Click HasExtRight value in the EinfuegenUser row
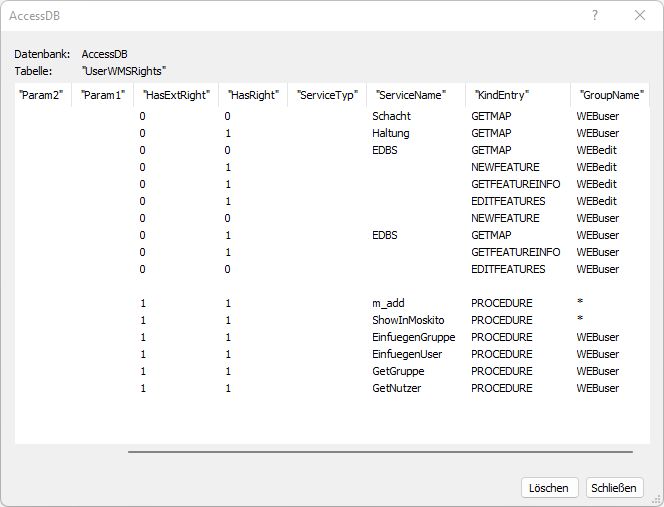The width and height of the screenshot is (664, 507). tap(143, 354)
